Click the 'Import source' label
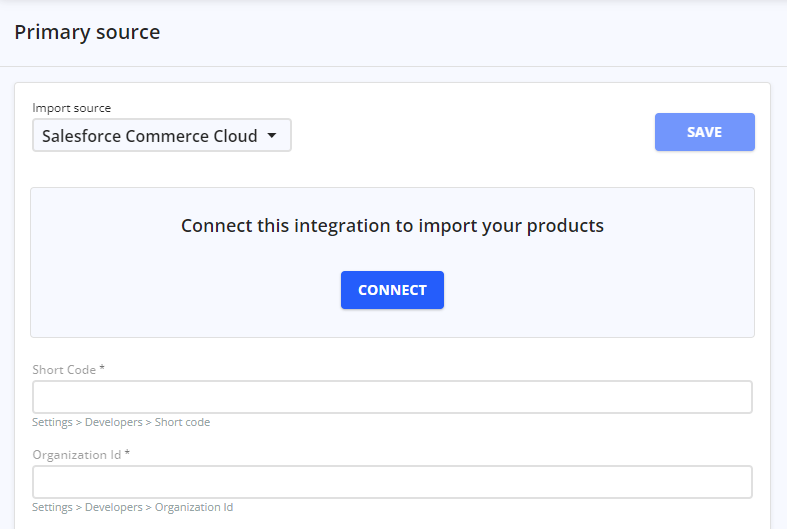Image resolution: width=787 pixels, height=529 pixels. 71,108
